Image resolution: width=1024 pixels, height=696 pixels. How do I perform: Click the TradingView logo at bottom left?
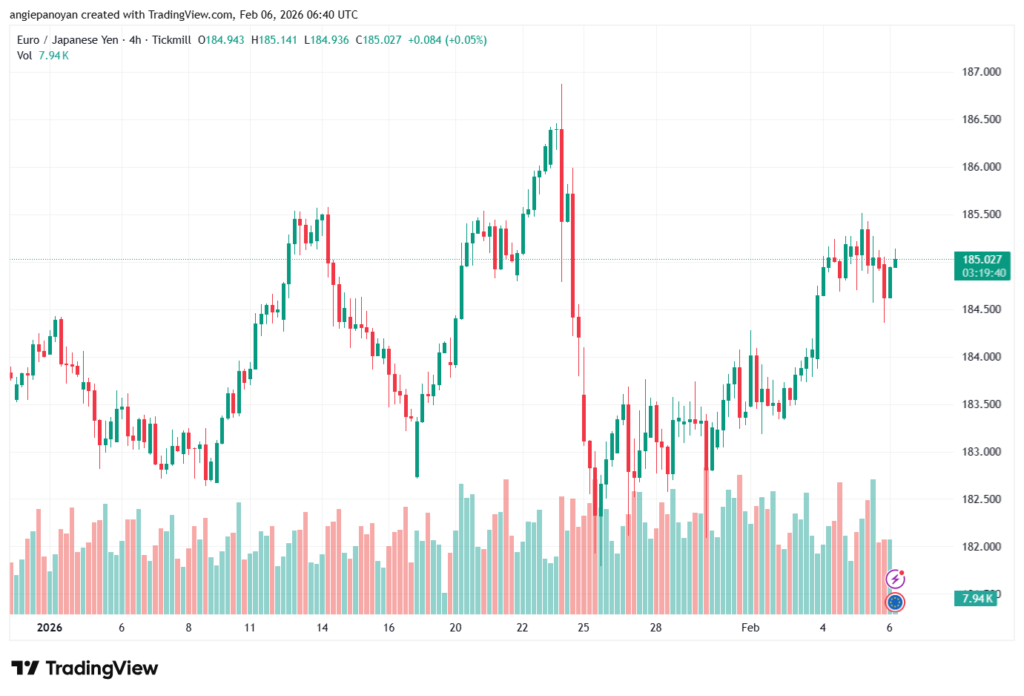tap(84, 668)
